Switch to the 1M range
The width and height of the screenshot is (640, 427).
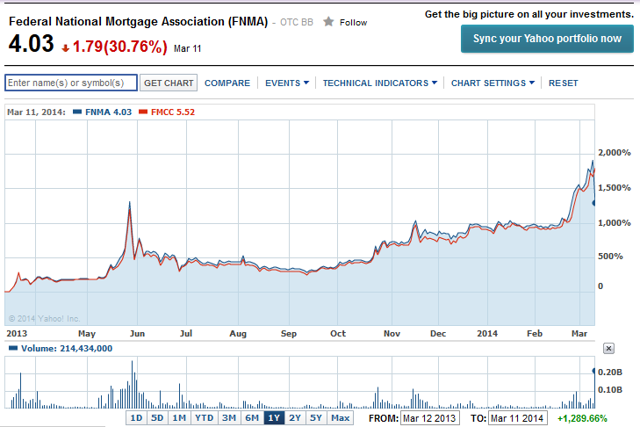point(179,418)
